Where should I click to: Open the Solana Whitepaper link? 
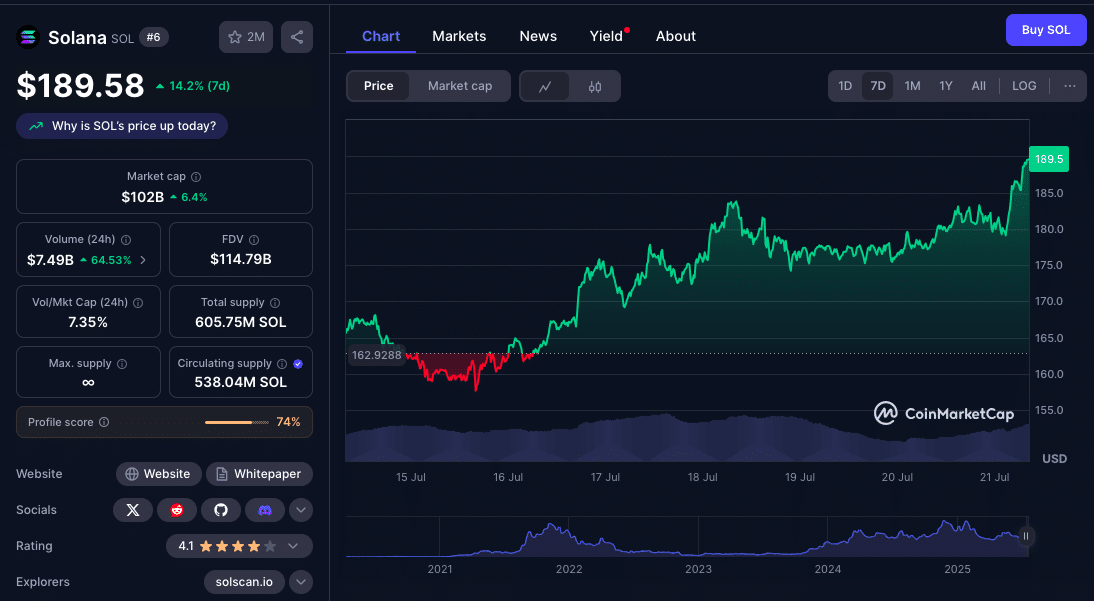tap(259, 474)
